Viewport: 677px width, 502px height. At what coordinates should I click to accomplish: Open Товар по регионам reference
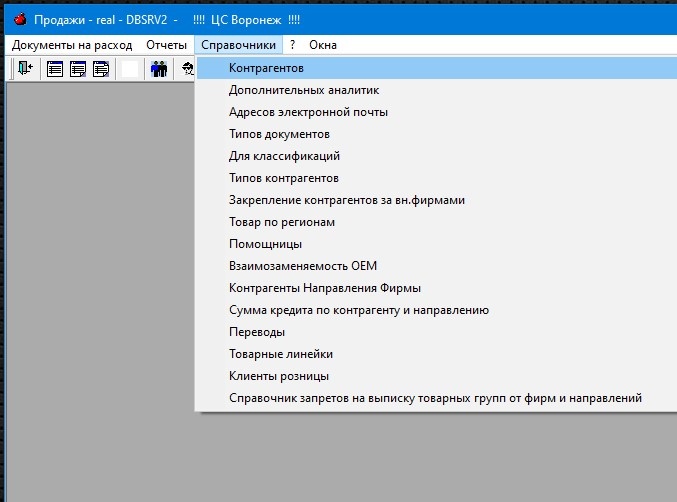click(437, 222)
